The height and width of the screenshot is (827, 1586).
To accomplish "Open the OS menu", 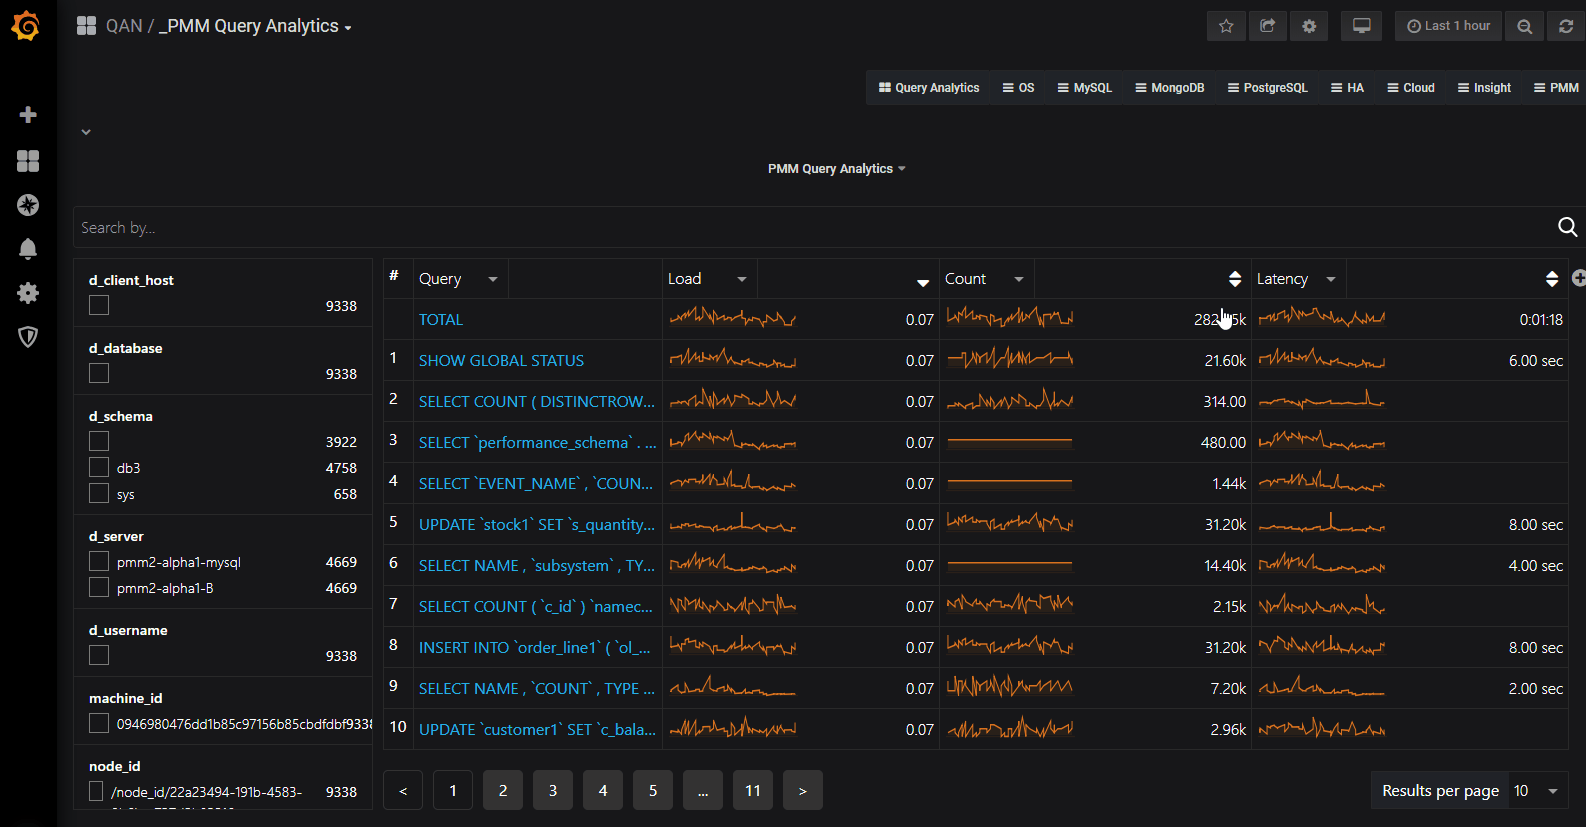I will pyautogui.click(x=1018, y=88).
